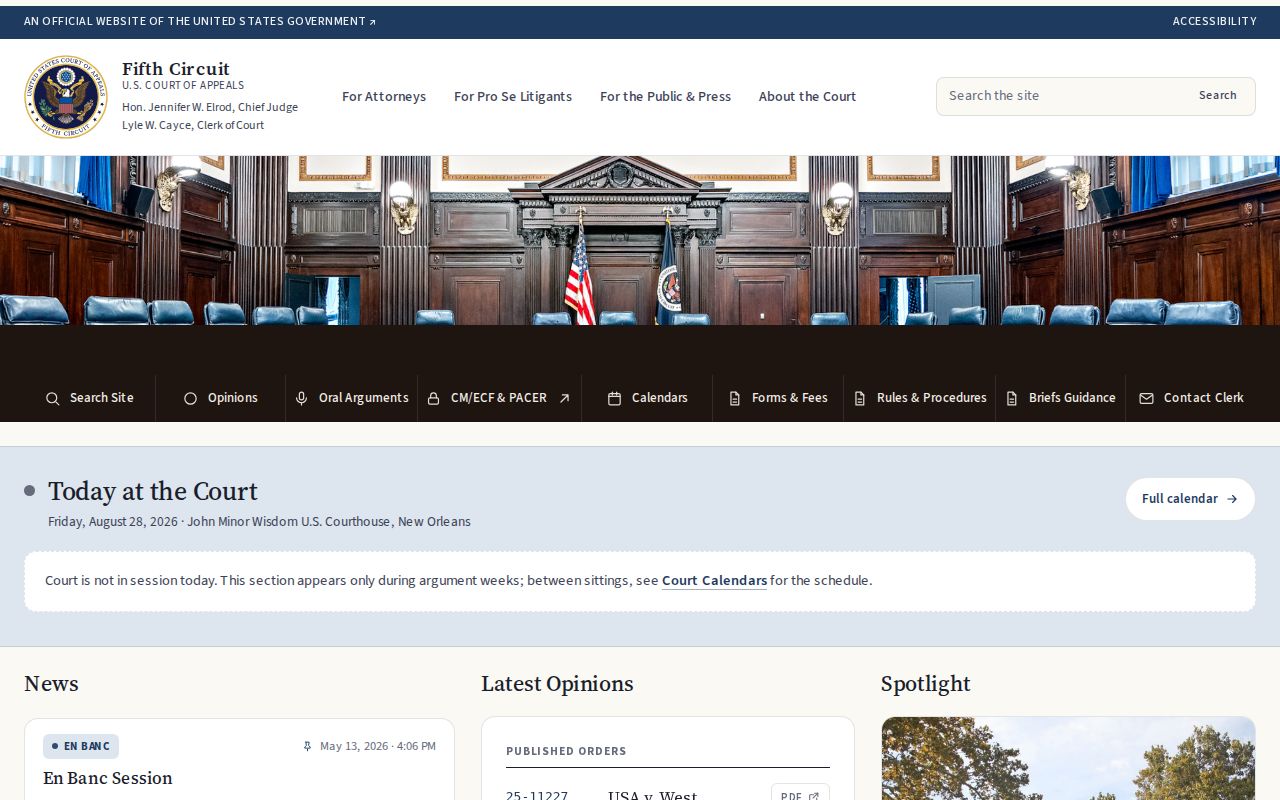
Task: Open the Accessibility link
Action: 1214,21
